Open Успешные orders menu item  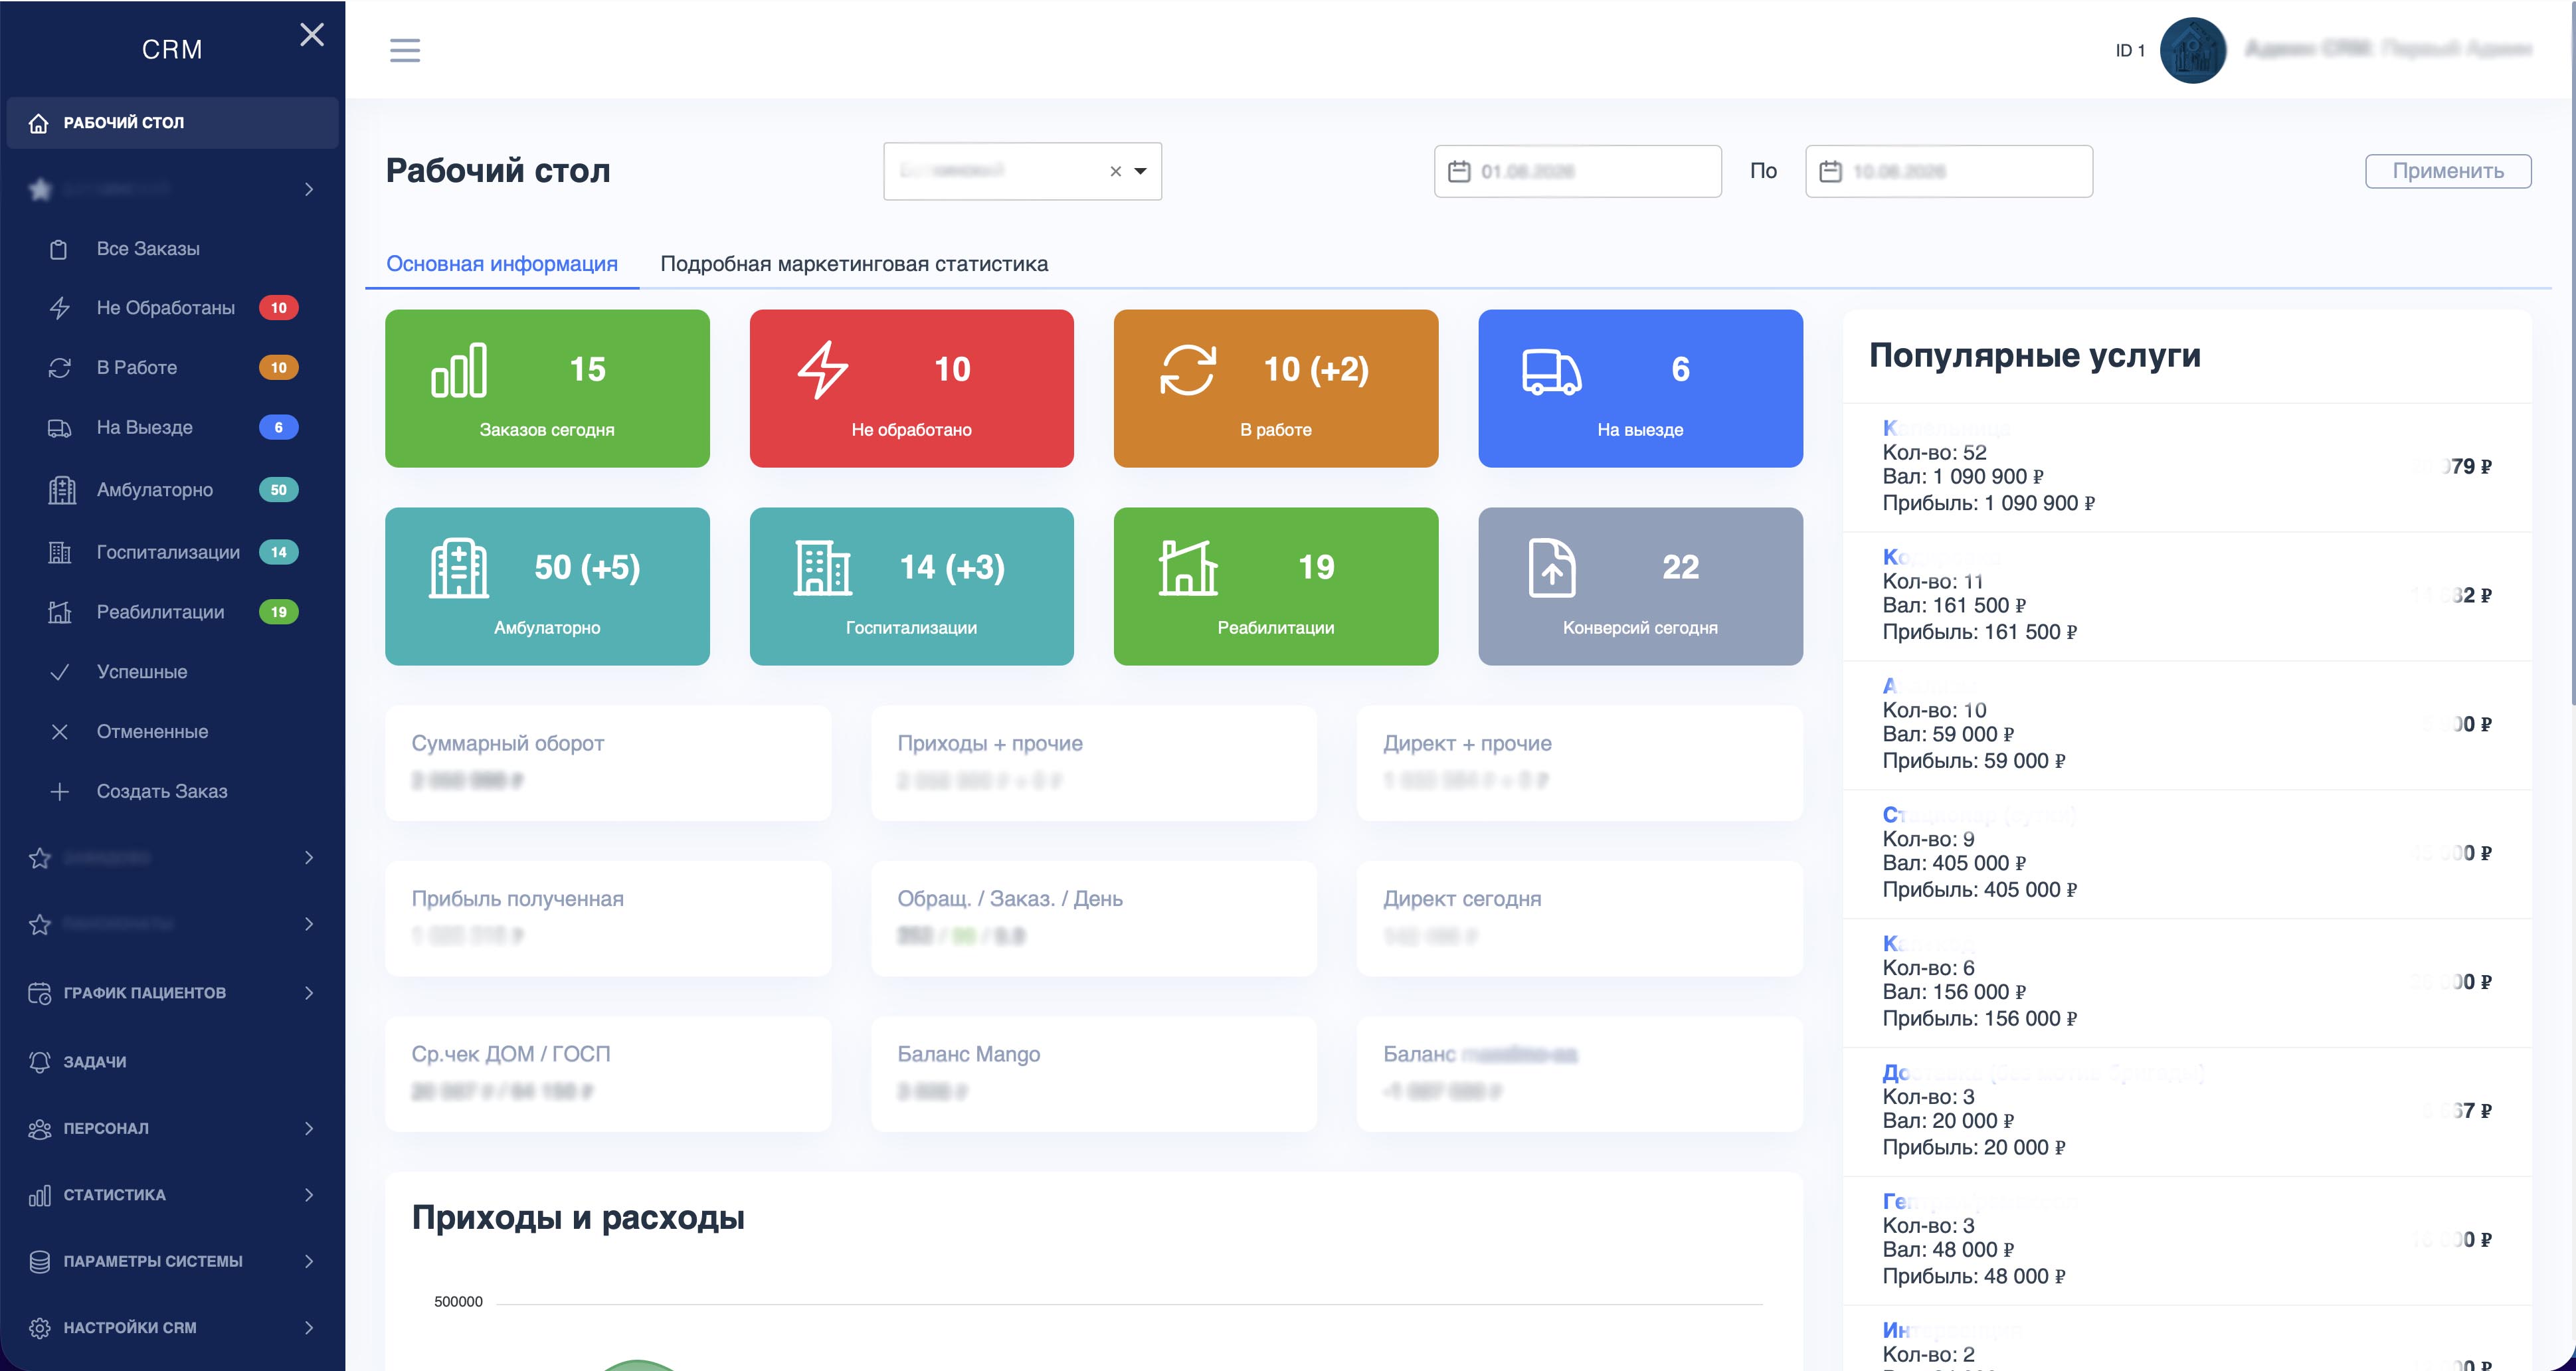tap(142, 672)
